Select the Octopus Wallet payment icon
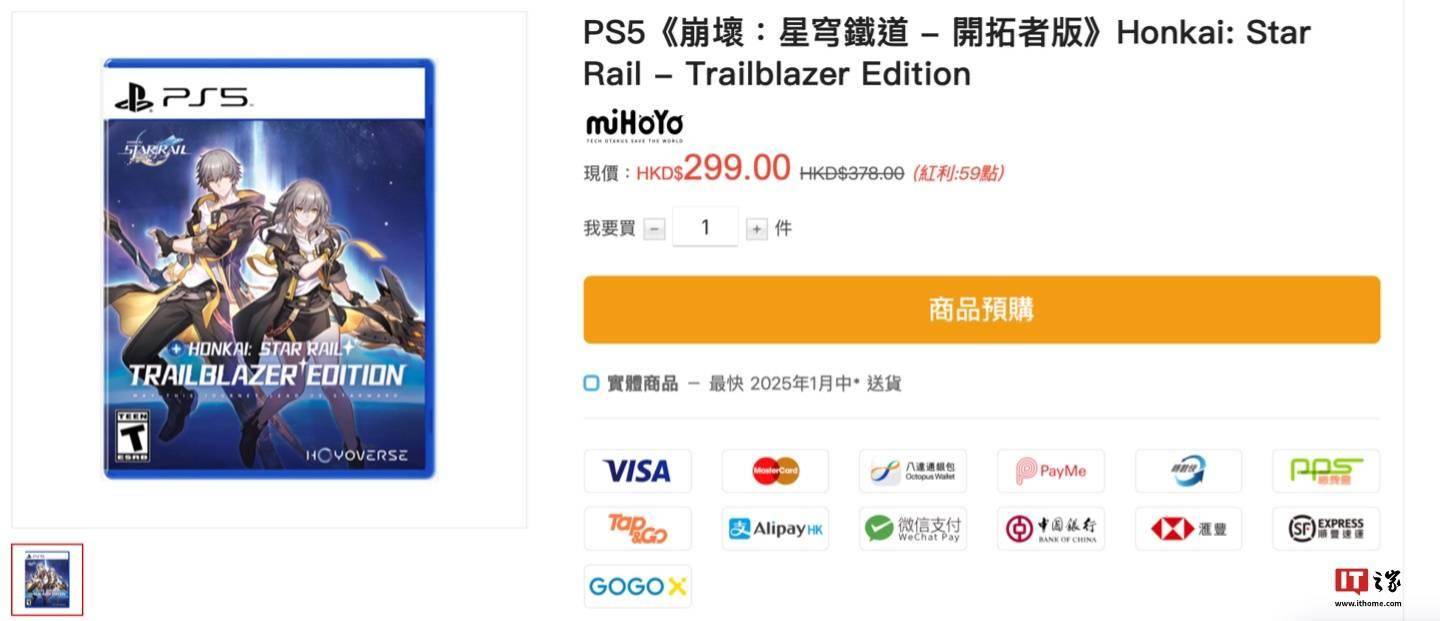This screenshot has height=621, width=1440. [913, 471]
